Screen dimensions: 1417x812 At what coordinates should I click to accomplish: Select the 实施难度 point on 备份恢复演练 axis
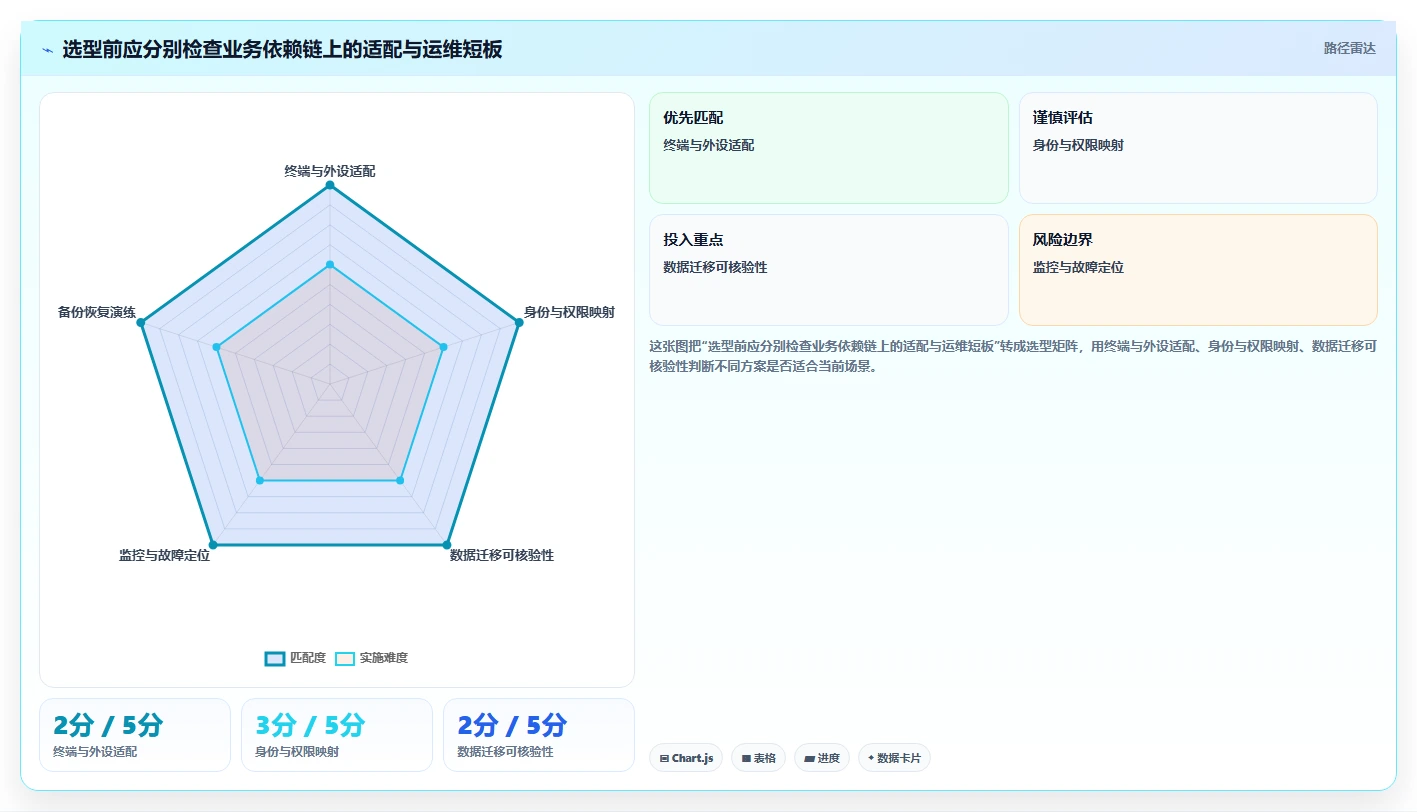click(x=217, y=347)
